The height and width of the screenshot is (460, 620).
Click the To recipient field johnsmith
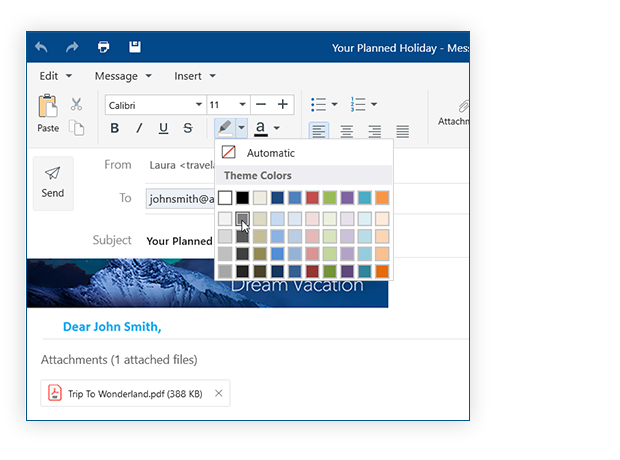[x=180, y=199]
